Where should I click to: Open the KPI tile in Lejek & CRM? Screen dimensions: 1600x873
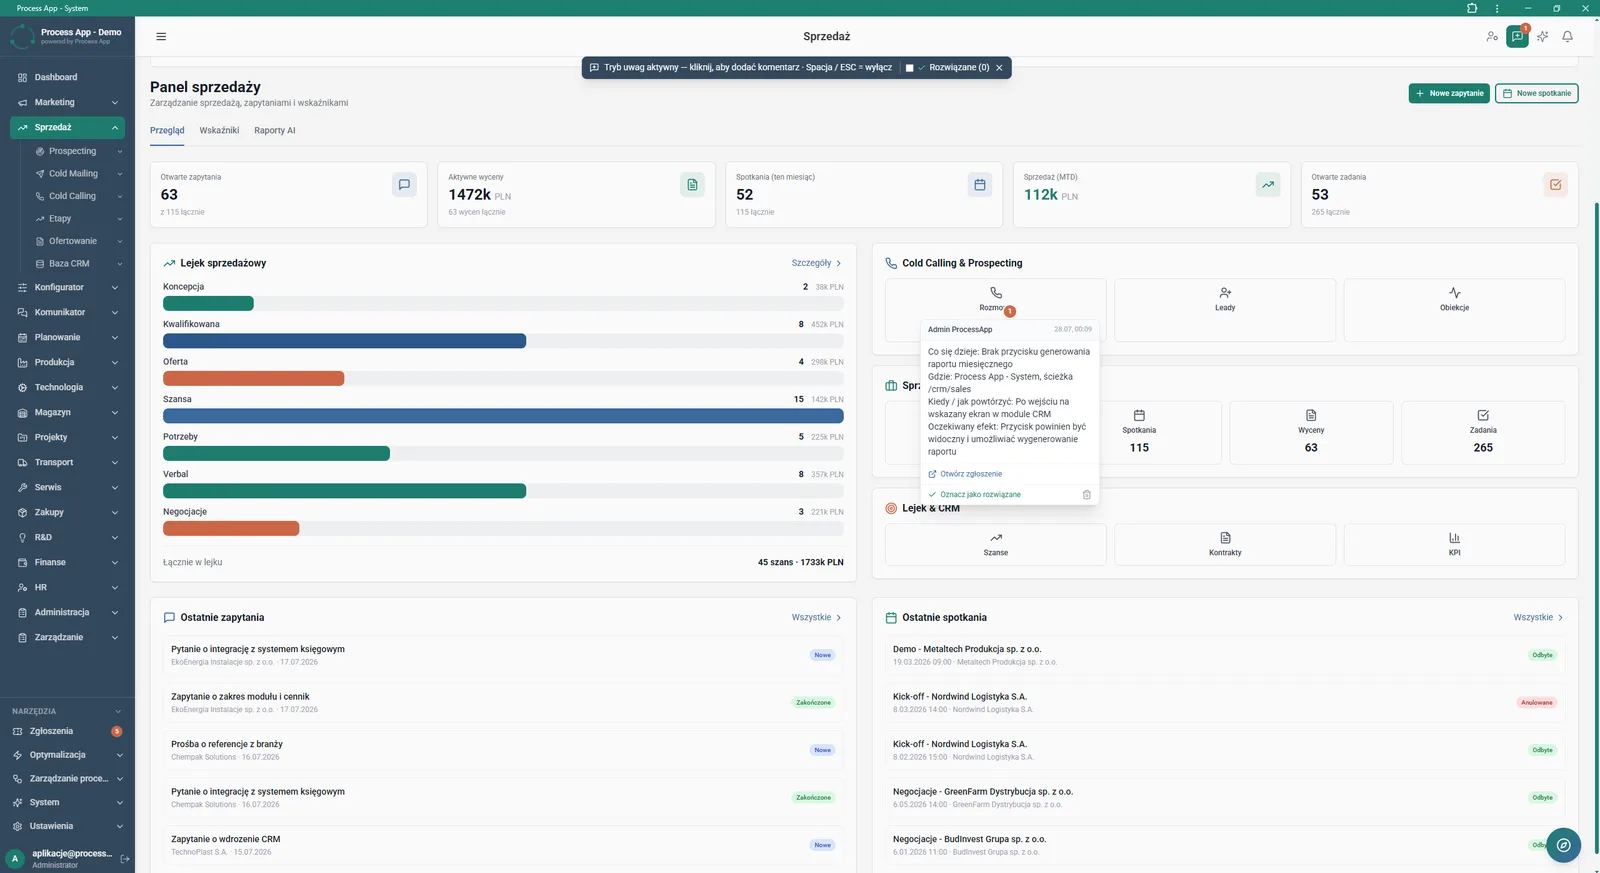pyautogui.click(x=1454, y=545)
